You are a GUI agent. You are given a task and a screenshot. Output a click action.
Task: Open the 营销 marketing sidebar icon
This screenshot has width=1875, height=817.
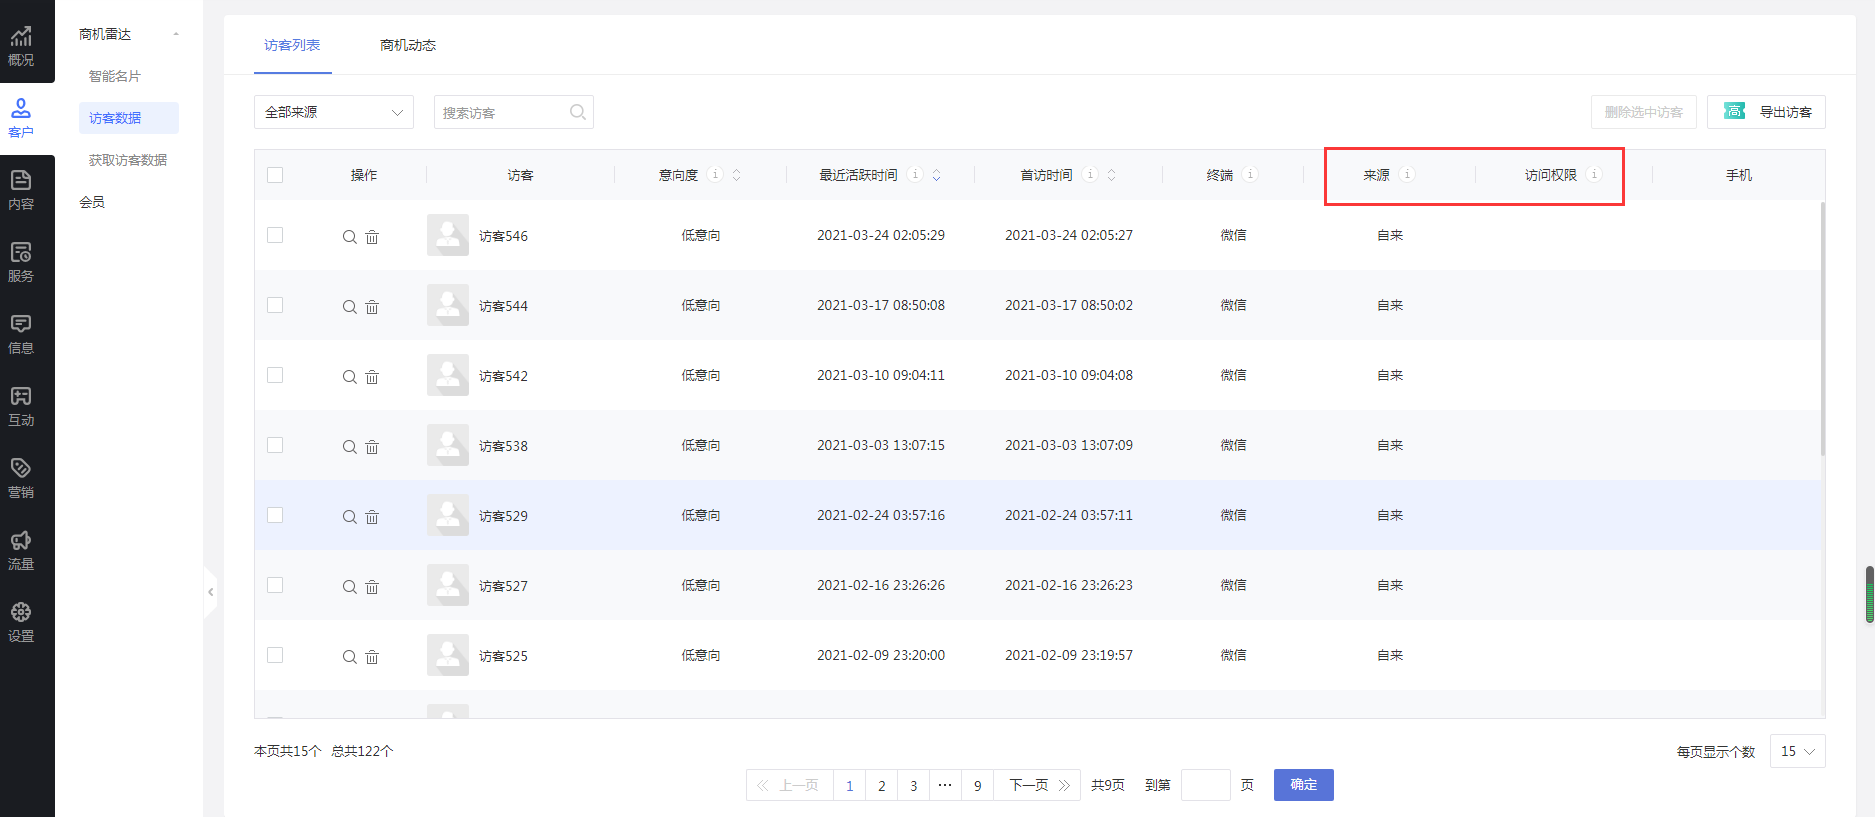click(21, 478)
